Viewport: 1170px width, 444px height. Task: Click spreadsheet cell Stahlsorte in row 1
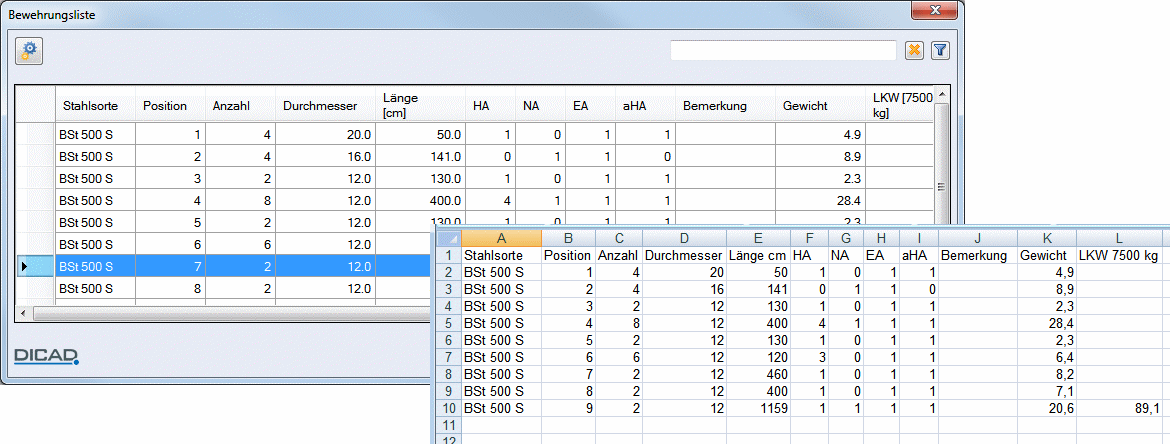501,256
